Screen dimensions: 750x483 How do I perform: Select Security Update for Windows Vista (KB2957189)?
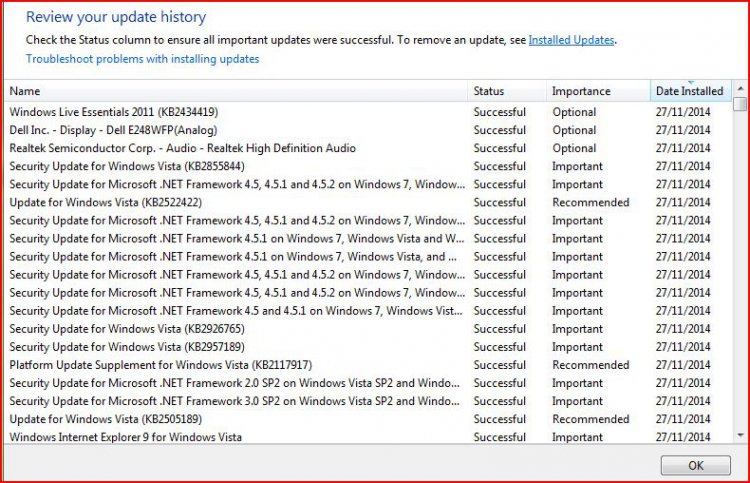(x=368, y=347)
